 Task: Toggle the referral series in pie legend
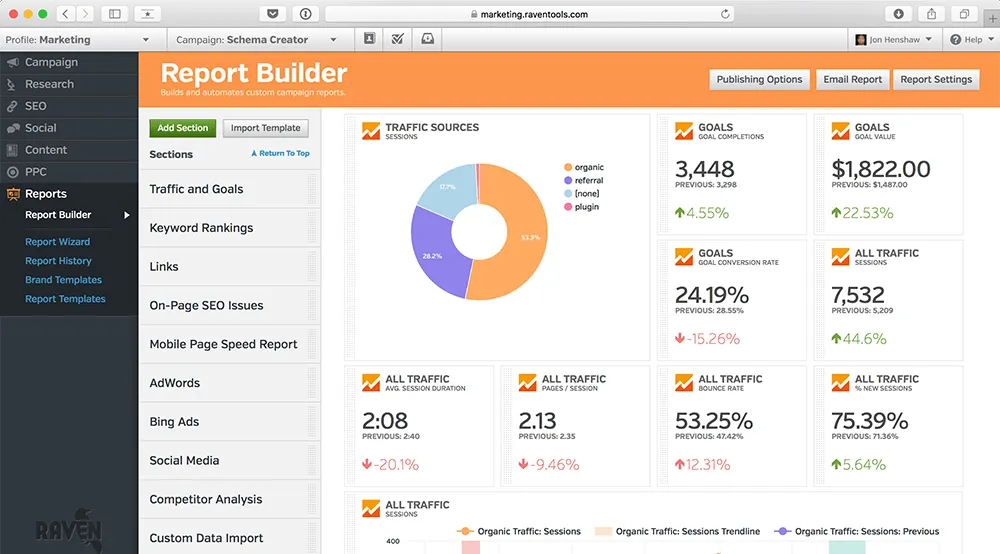(x=588, y=181)
